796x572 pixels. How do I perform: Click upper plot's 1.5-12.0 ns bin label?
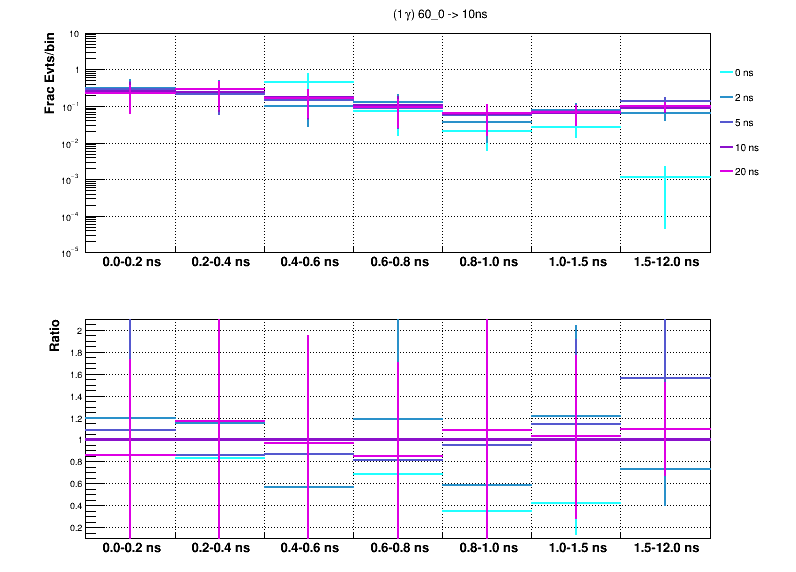pyautogui.click(x=666, y=264)
